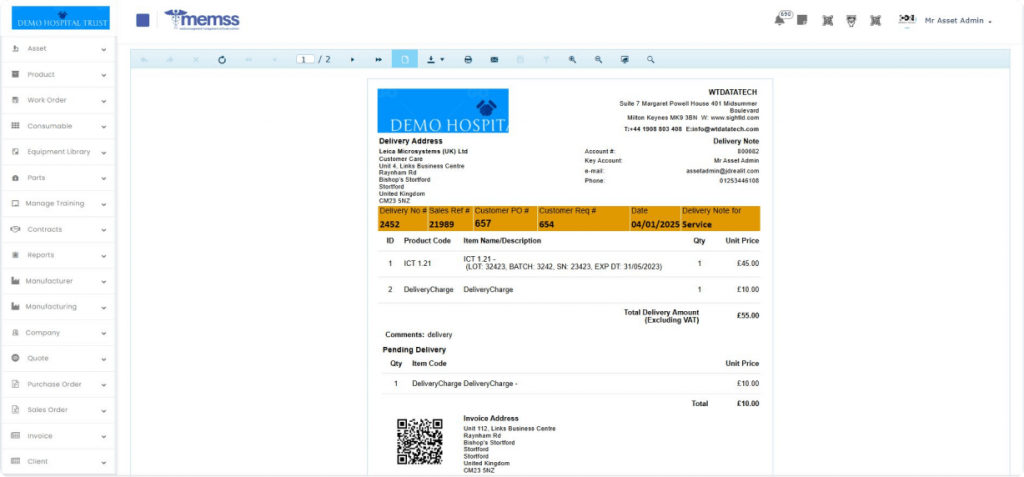
Task: Toggle sidebar with blue square button
Action: pos(142,20)
